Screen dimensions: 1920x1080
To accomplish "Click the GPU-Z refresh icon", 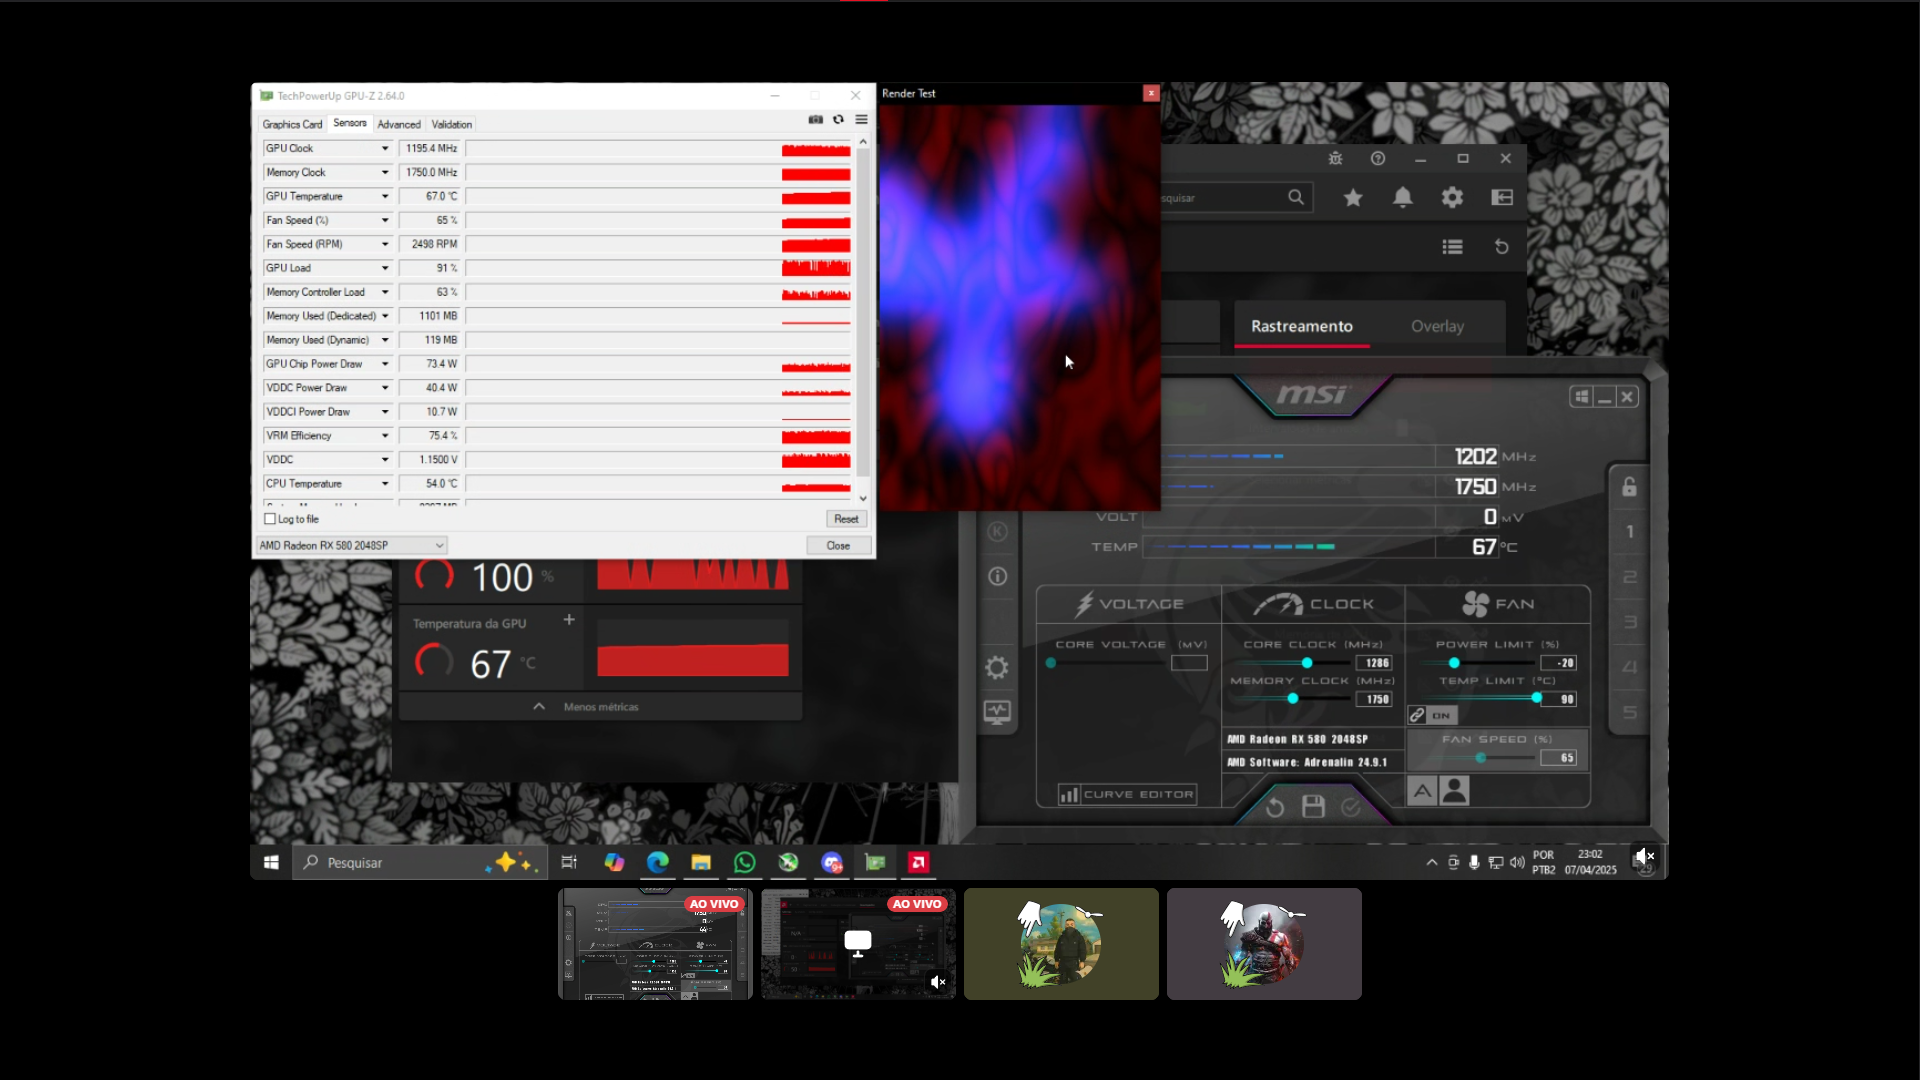I will click(x=839, y=120).
